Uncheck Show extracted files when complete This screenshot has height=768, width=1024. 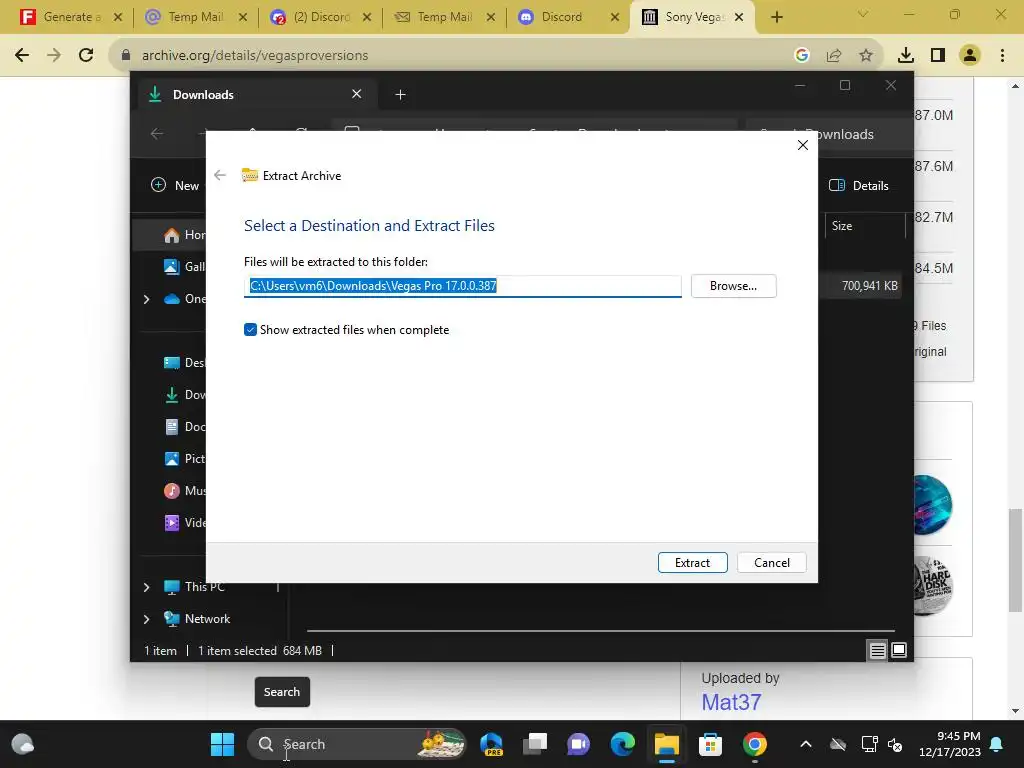[250, 330]
